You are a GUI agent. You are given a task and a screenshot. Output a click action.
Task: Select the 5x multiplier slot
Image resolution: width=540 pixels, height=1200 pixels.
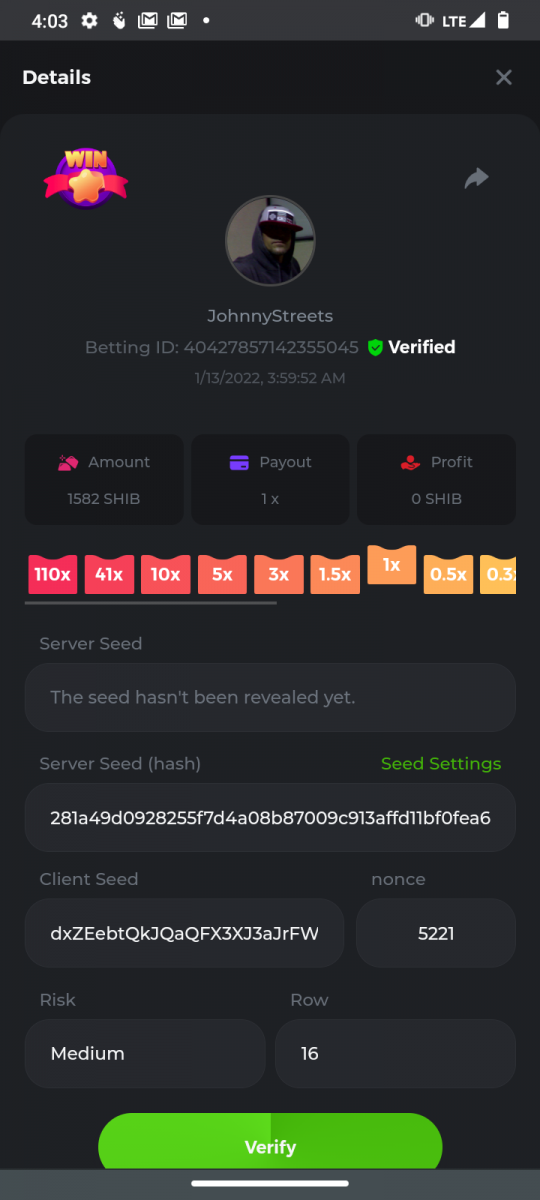[222, 575]
